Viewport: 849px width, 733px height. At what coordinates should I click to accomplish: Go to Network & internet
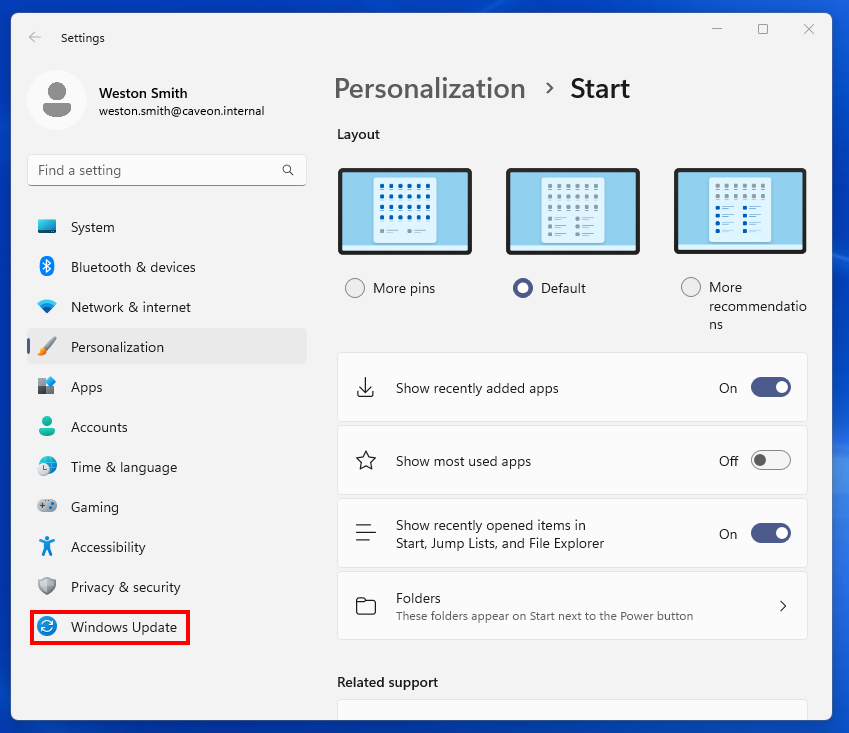(x=167, y=307)
